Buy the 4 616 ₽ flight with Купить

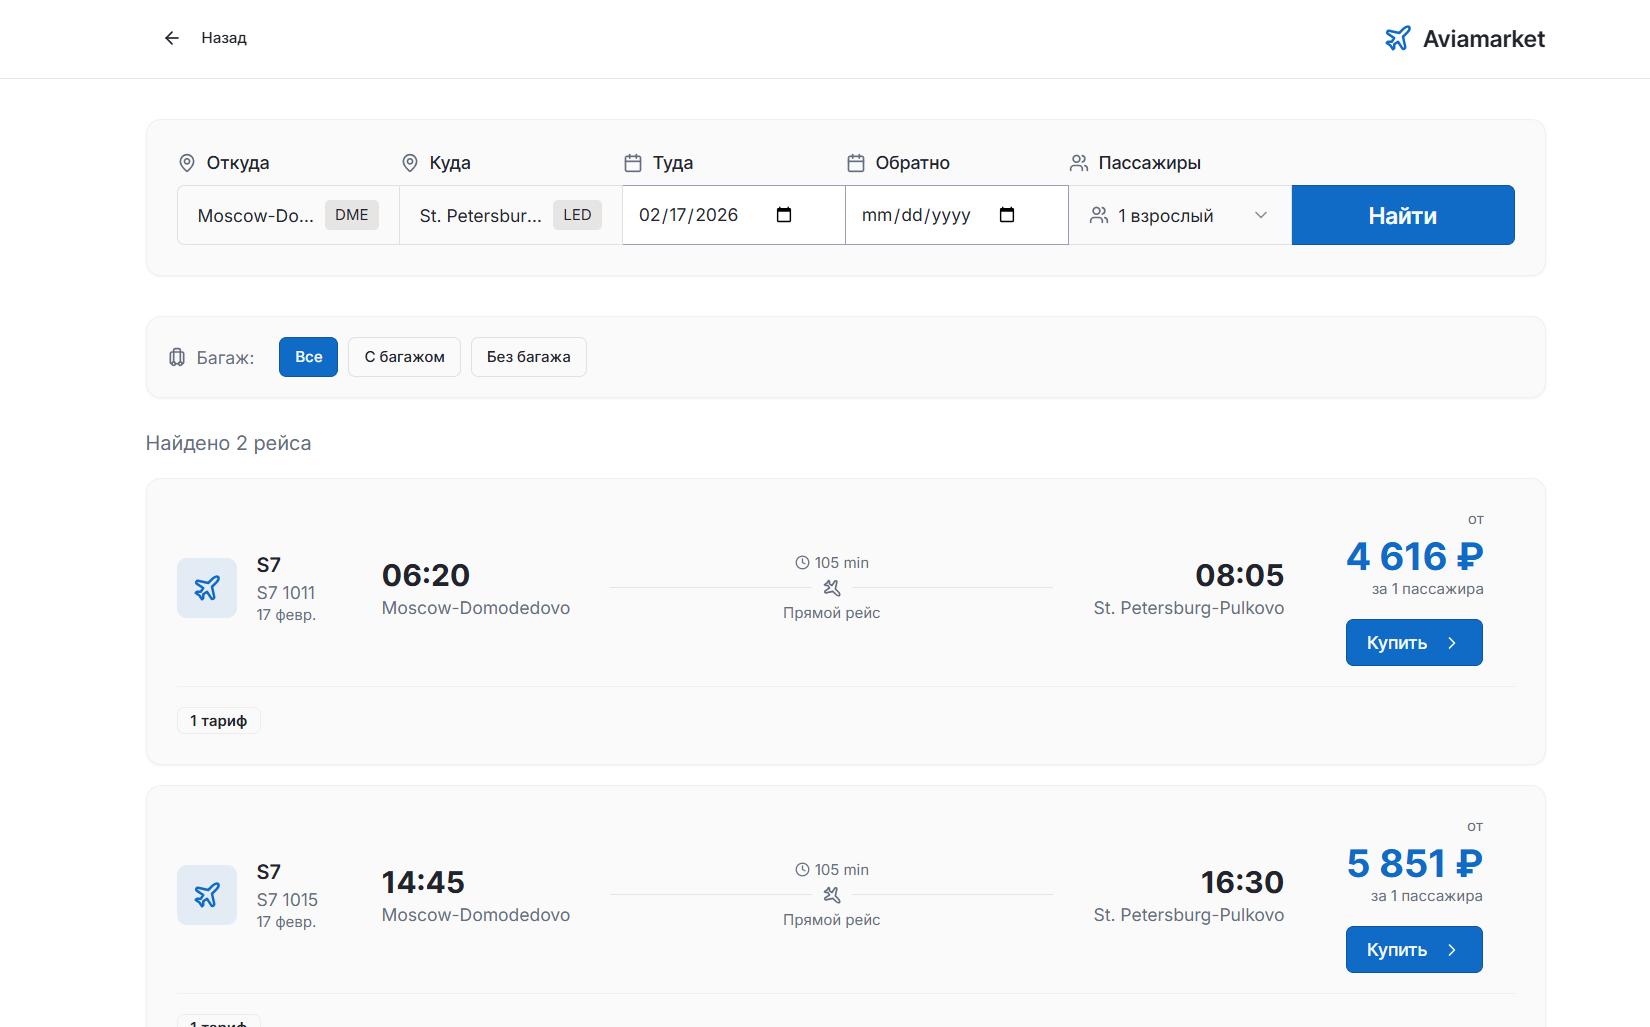click(1414, 643)
